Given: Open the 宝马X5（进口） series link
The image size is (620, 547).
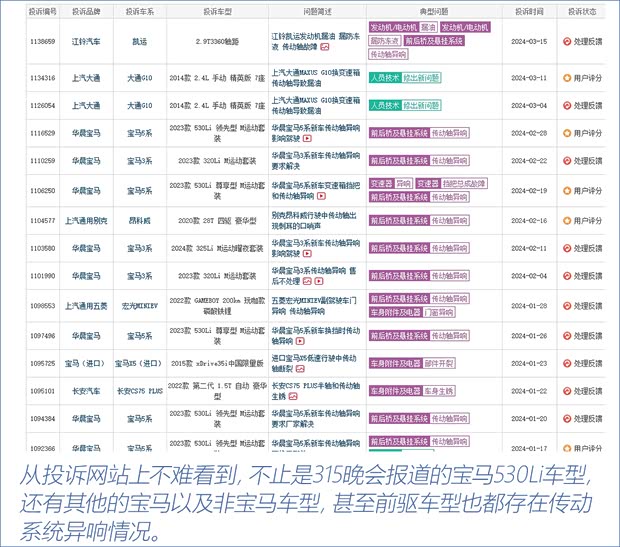Looking at the screenshot, I should [x=140, y=363].
